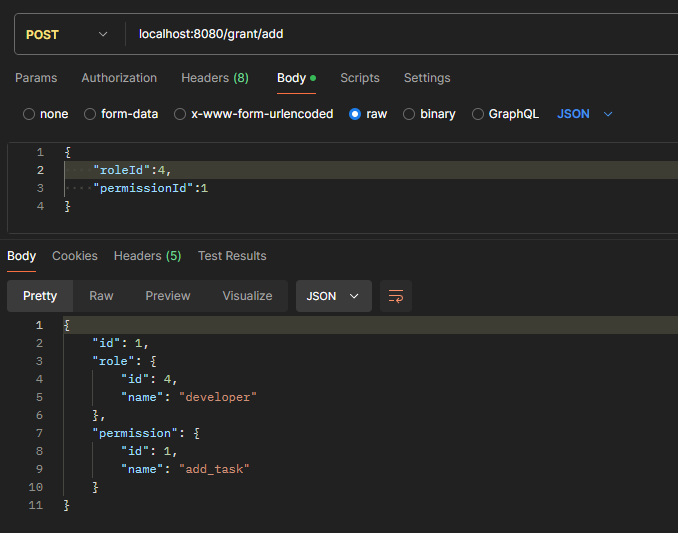Open the POST method dropdown
678x533 pixels.
pyautogui.click(x=66, y=34)
